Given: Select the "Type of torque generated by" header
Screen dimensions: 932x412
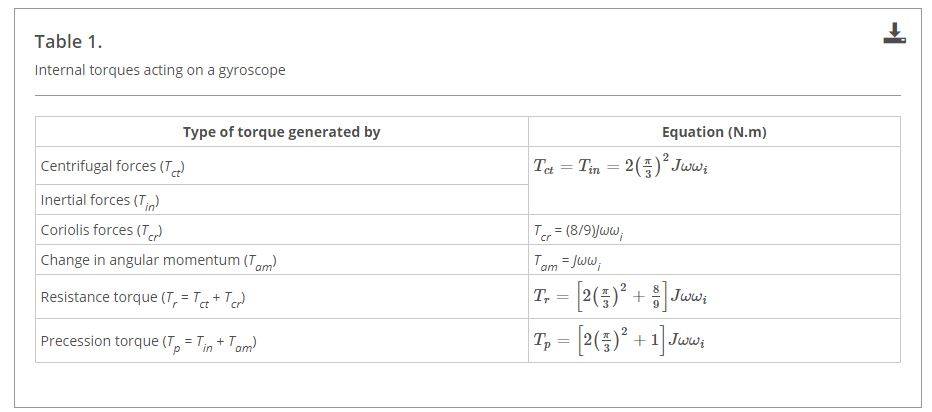Looking at the screenshot, I should pyautogui.click(x=281, y=132).
